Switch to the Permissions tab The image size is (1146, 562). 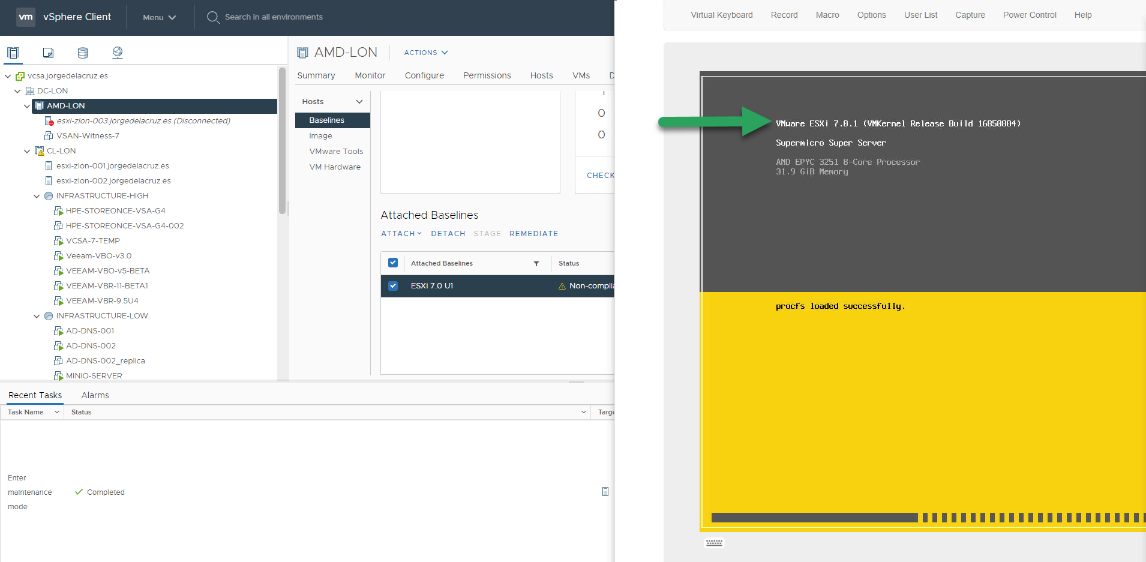tap(487, 75)
